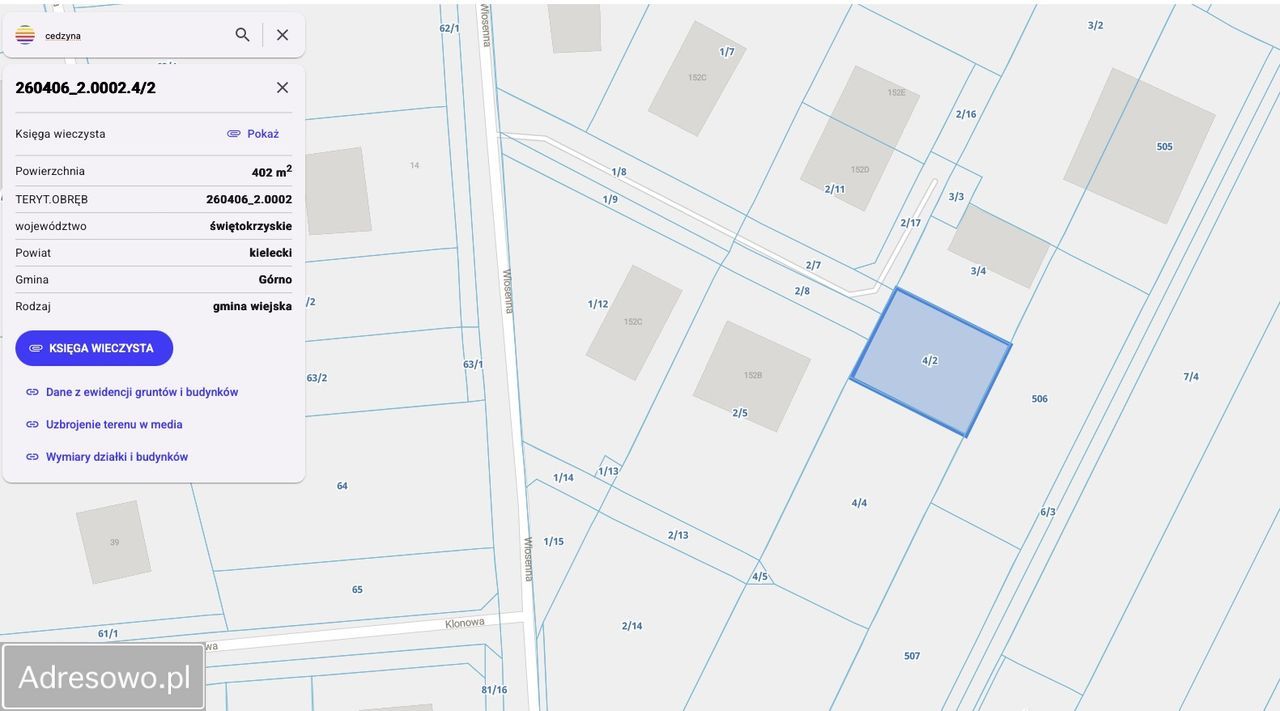
Task: Select parcel 61/1 on the map
Action: tap(108, 634)
